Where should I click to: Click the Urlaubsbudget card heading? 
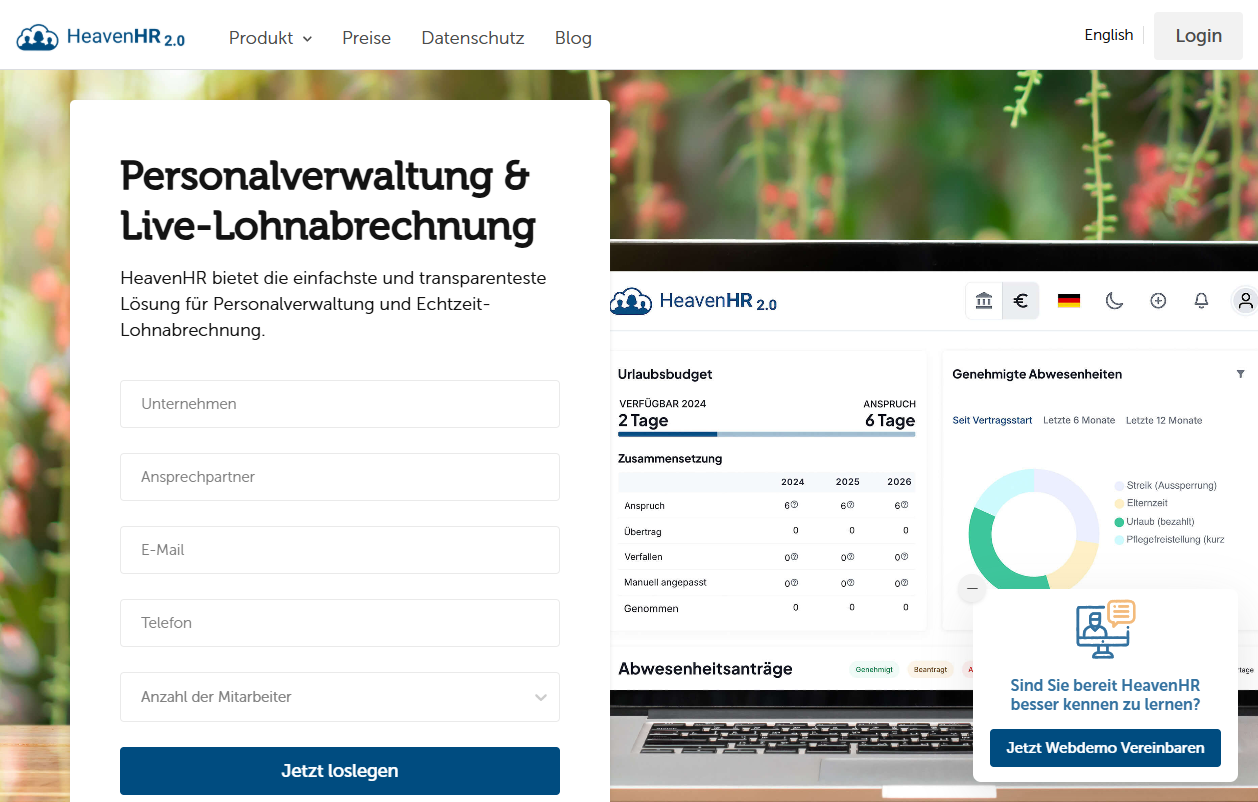point(665,374)
